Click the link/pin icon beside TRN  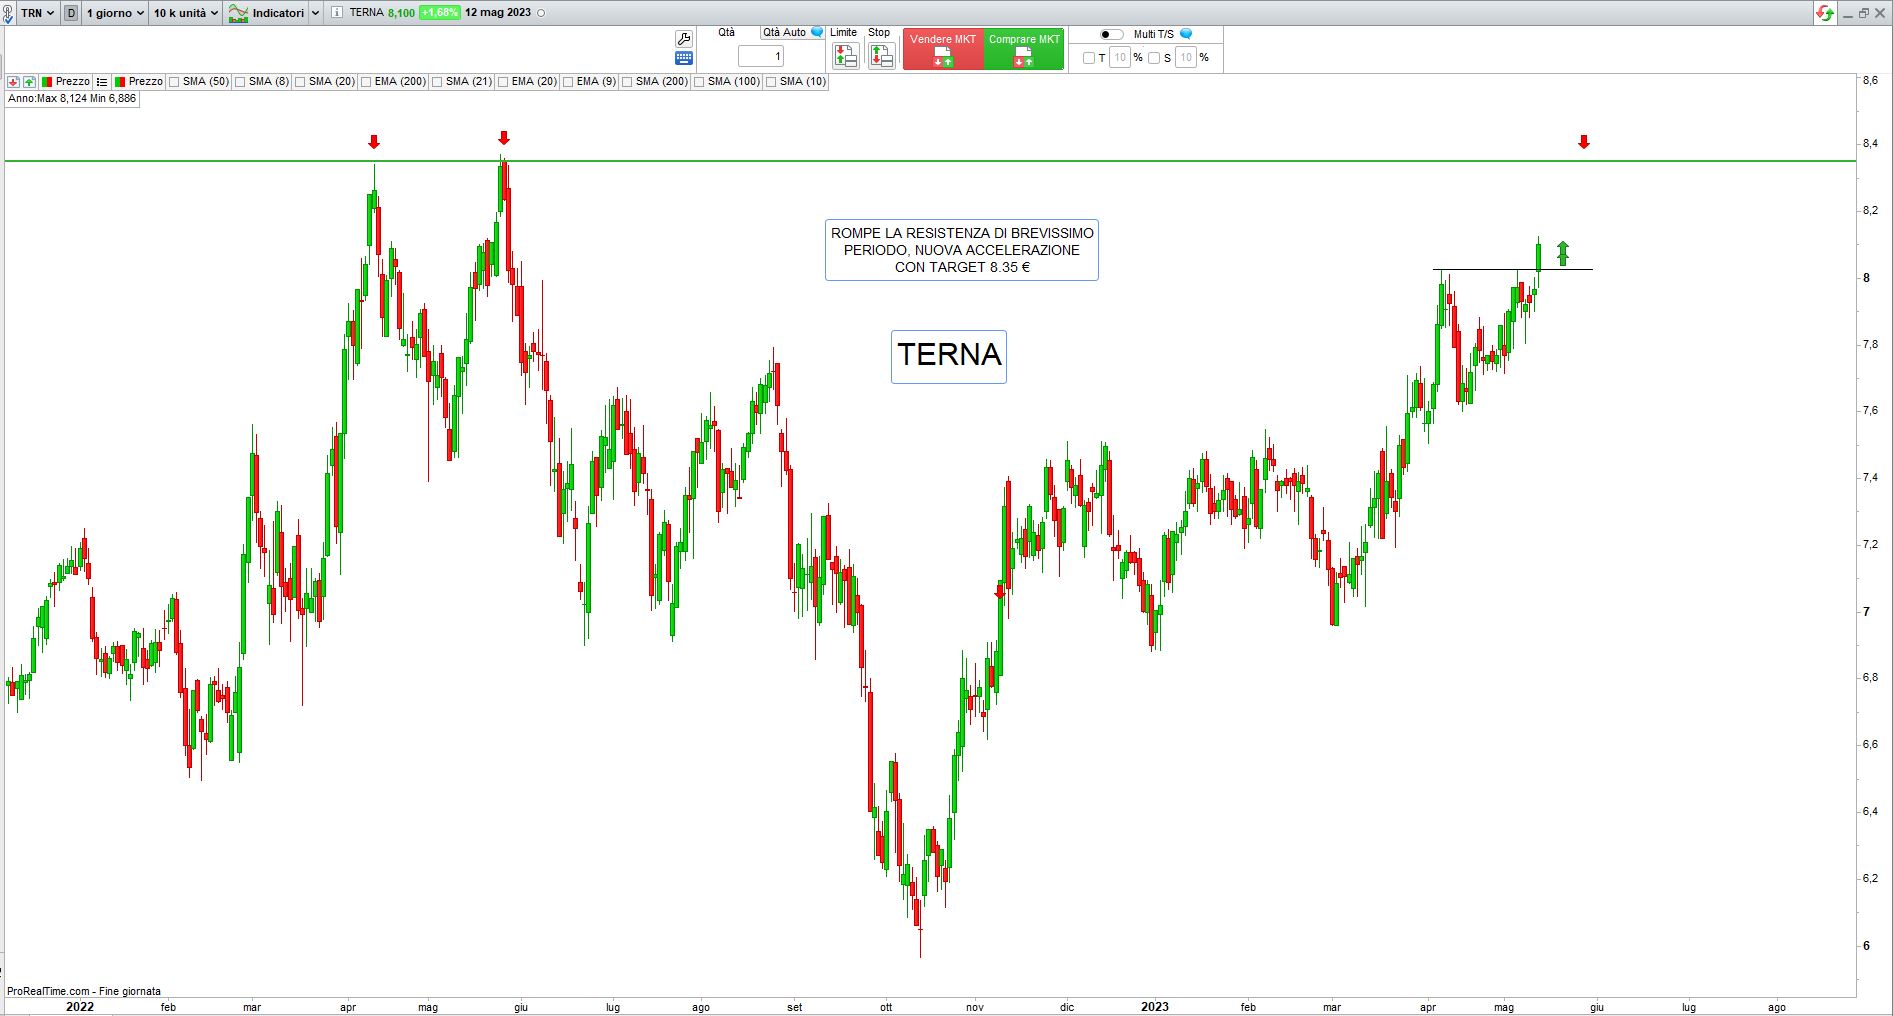tap(8, 13)
